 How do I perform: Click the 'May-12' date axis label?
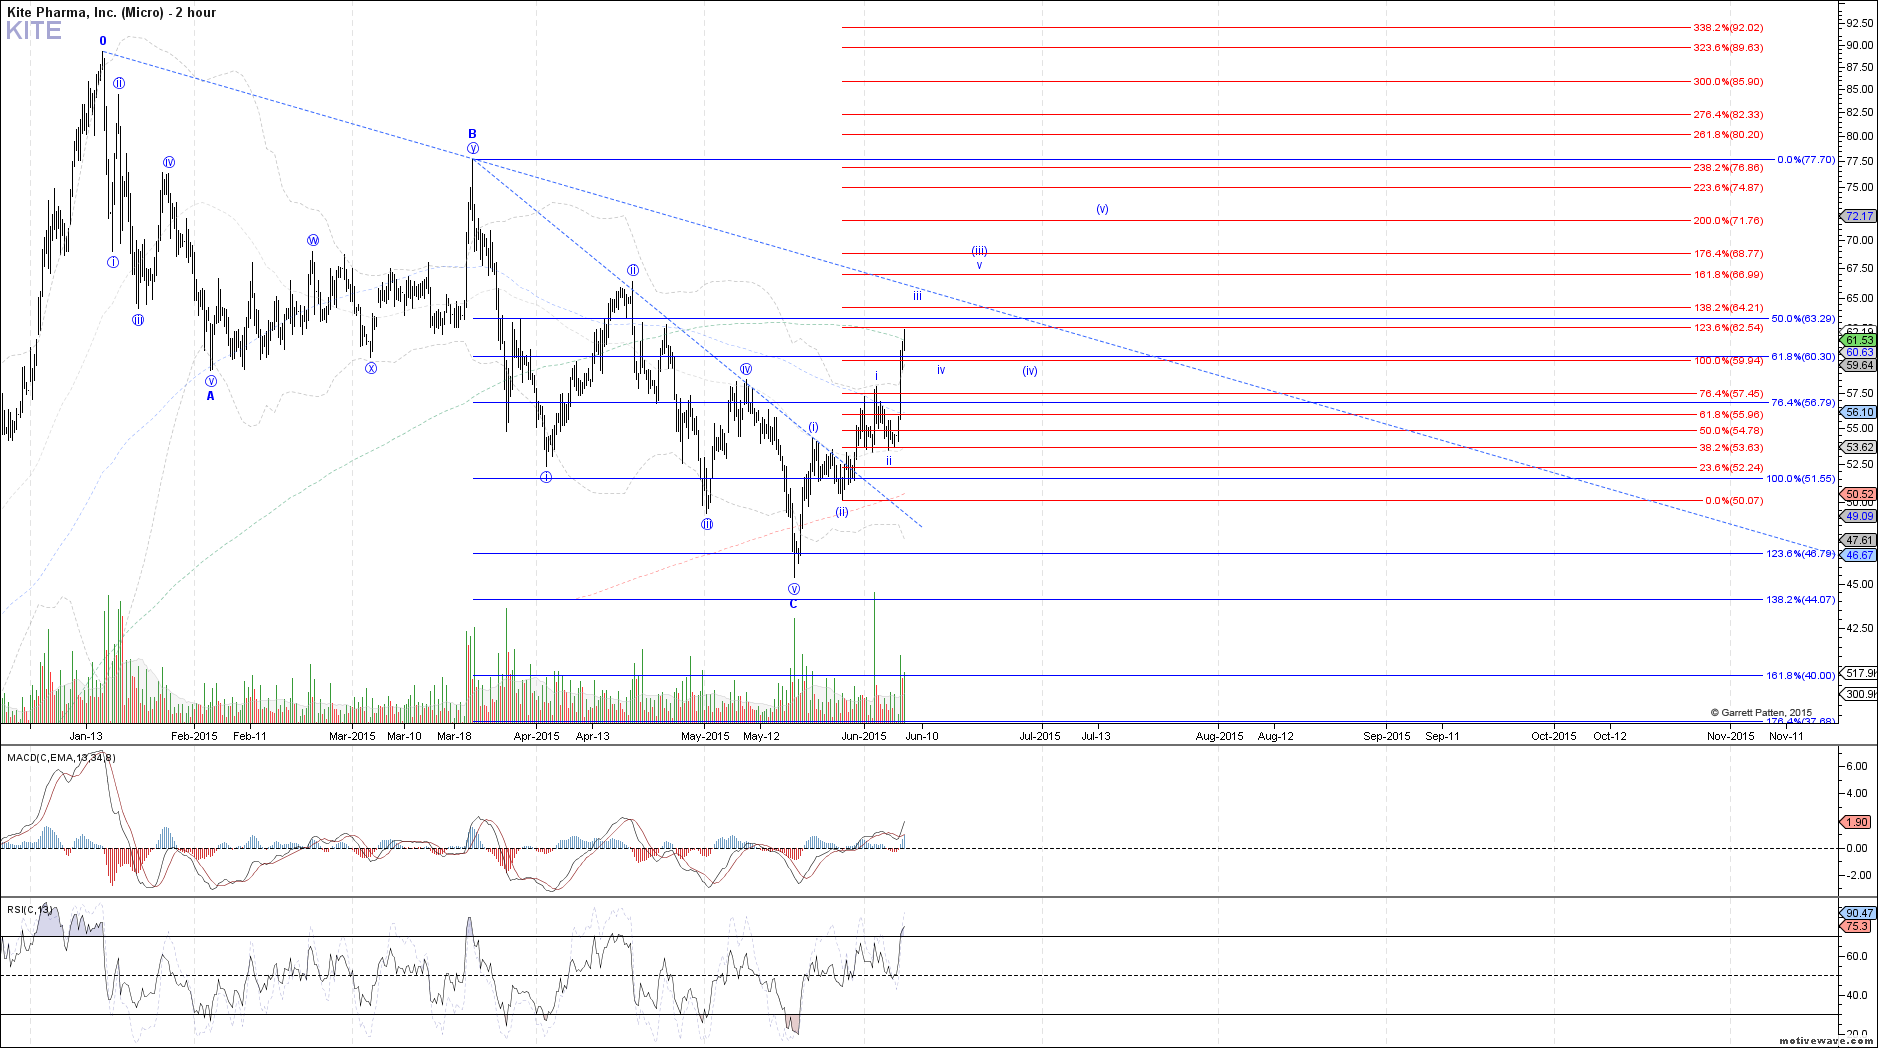762,737
